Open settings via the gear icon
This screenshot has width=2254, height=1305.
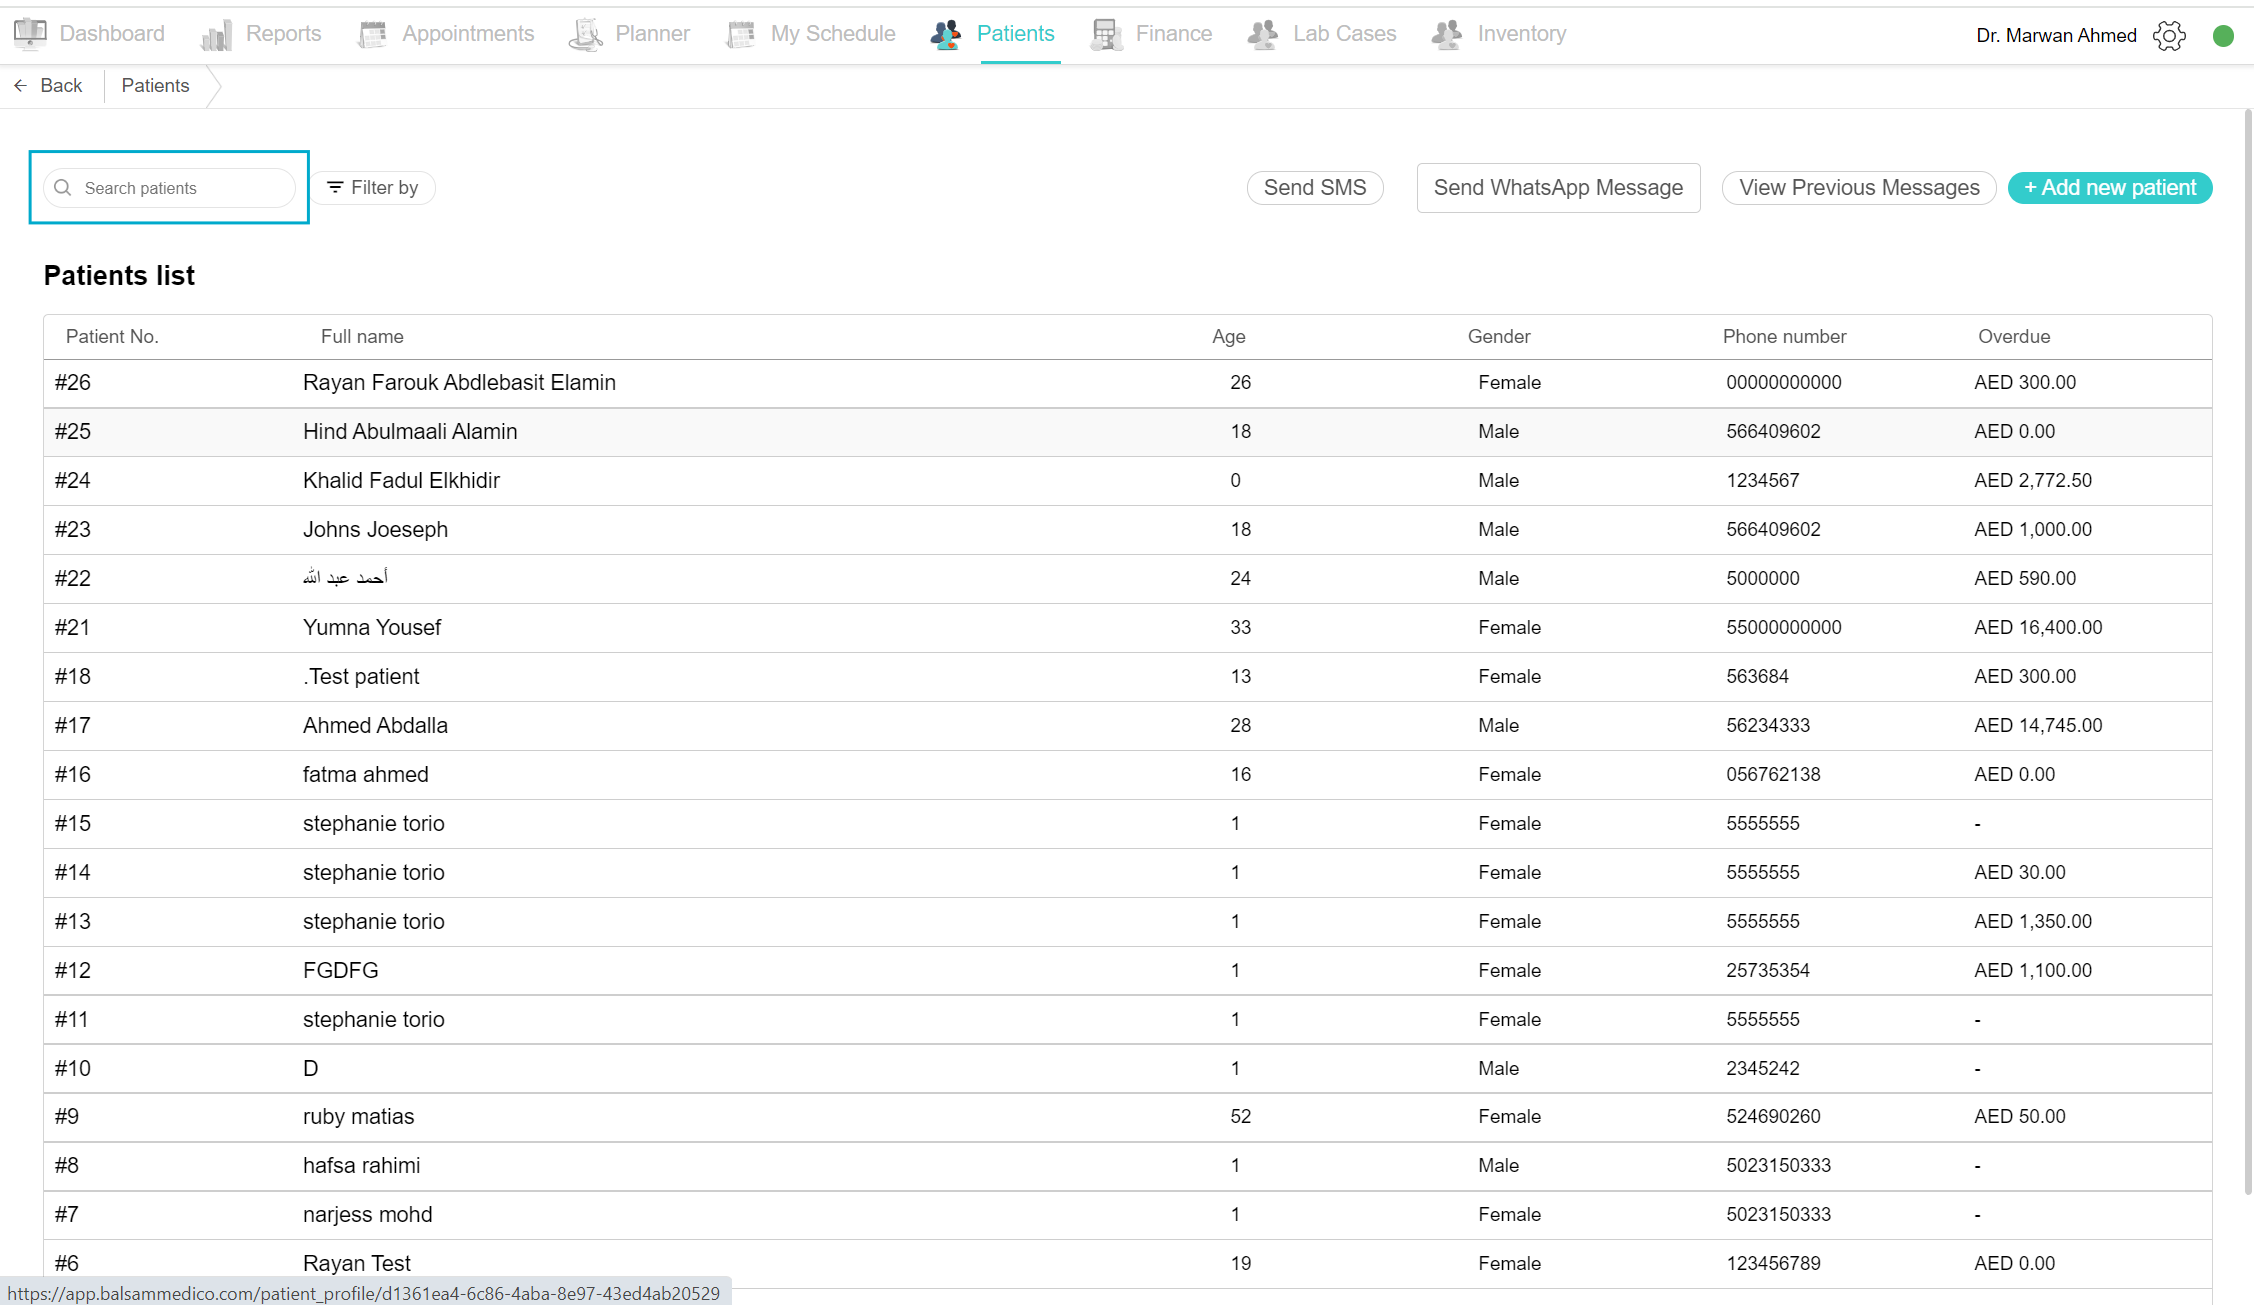[x=2169, y=36]
